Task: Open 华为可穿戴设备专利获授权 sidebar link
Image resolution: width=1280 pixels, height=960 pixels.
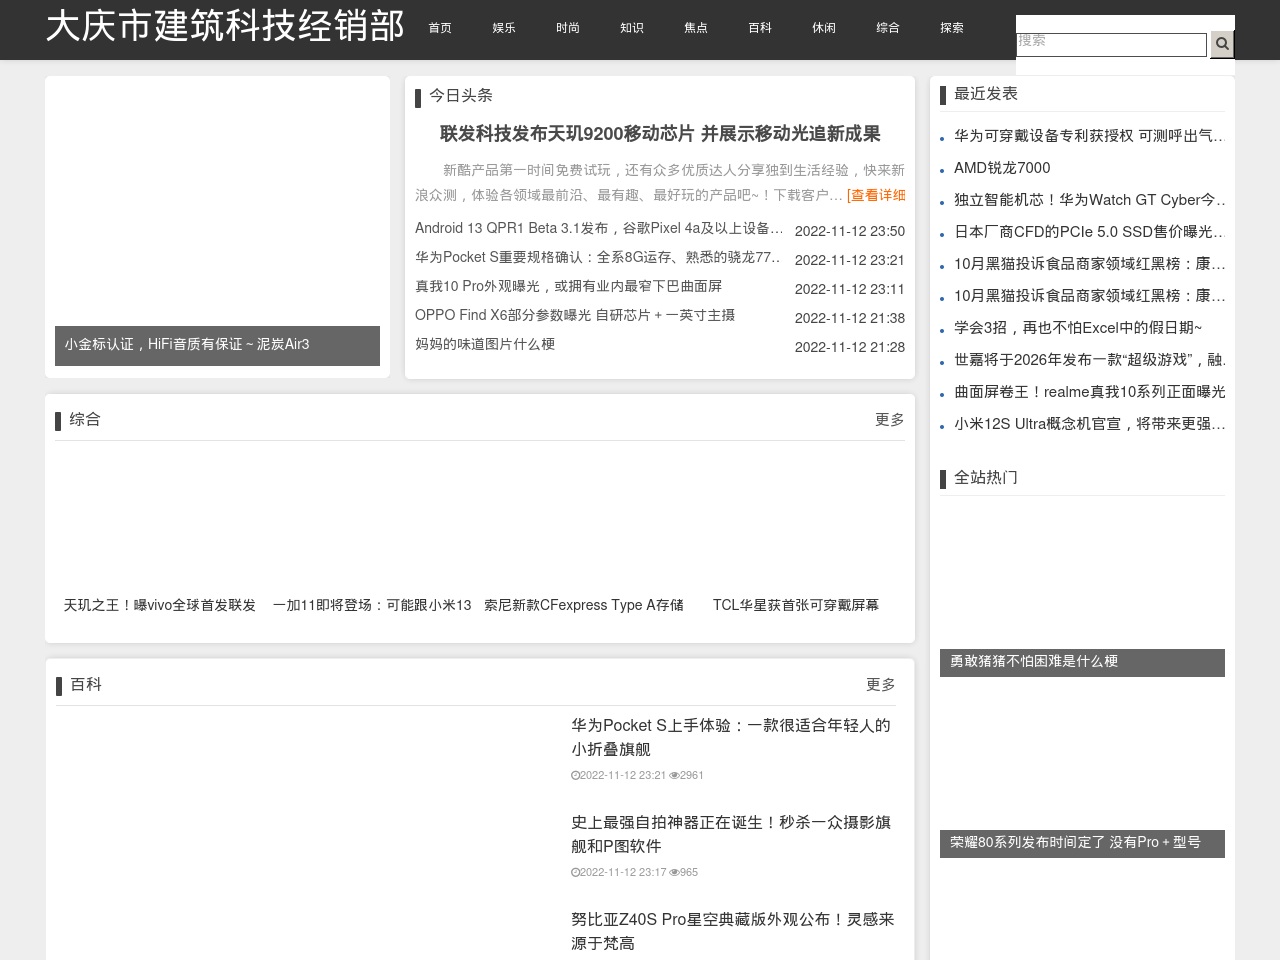Action: (1089, 136)
